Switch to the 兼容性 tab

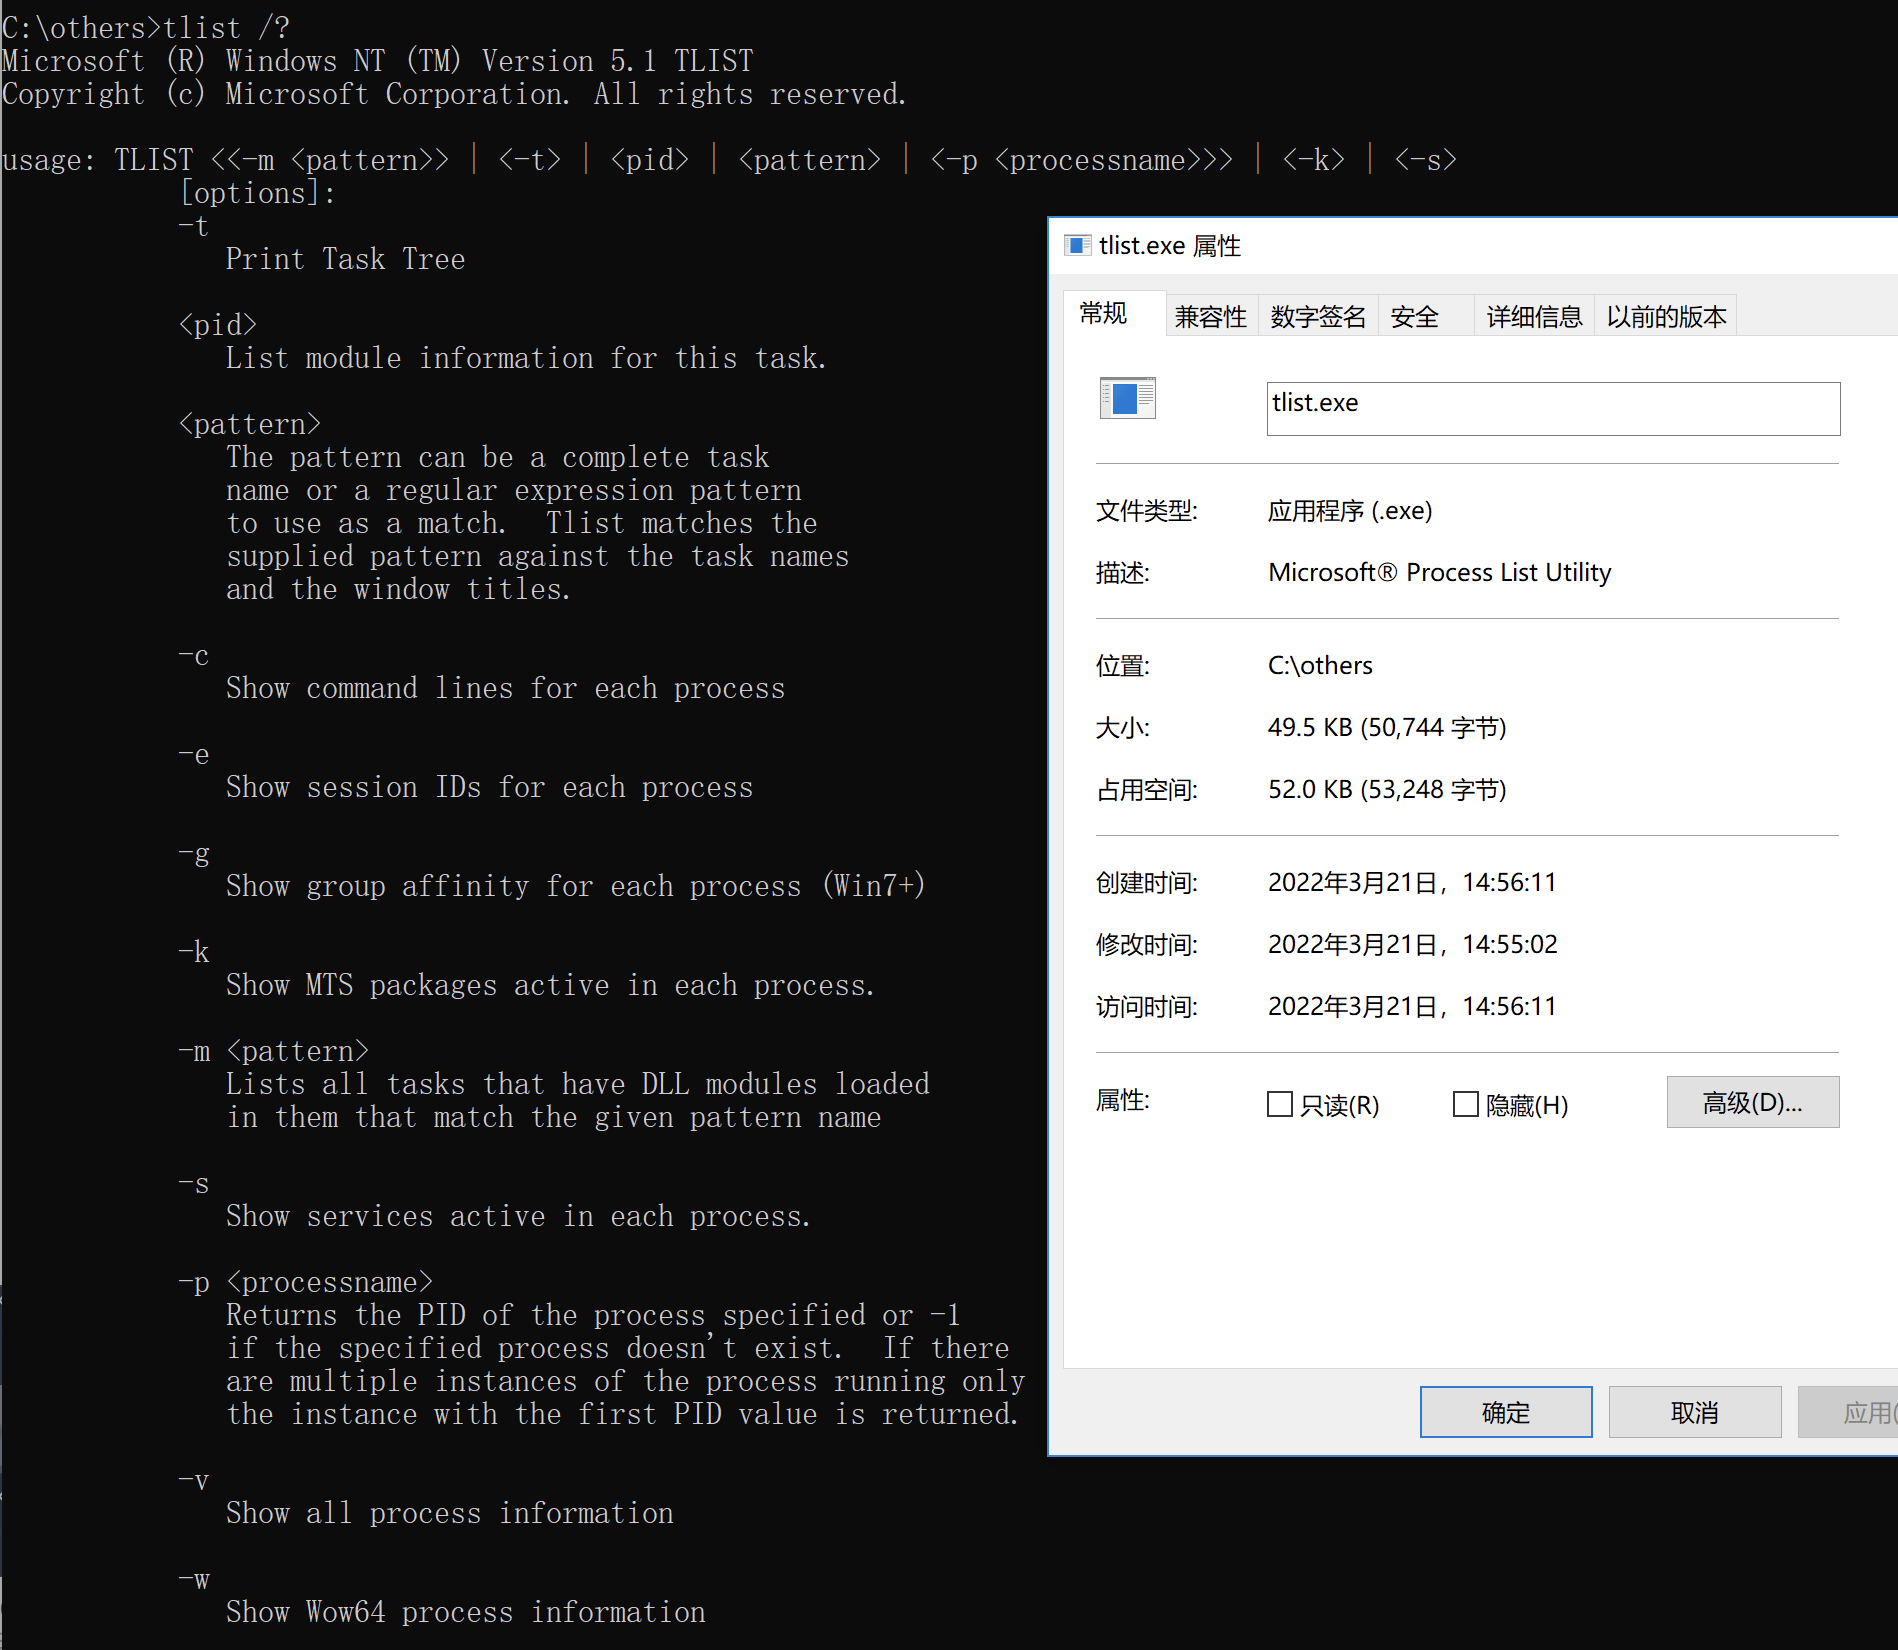(x=1210, y=317)
